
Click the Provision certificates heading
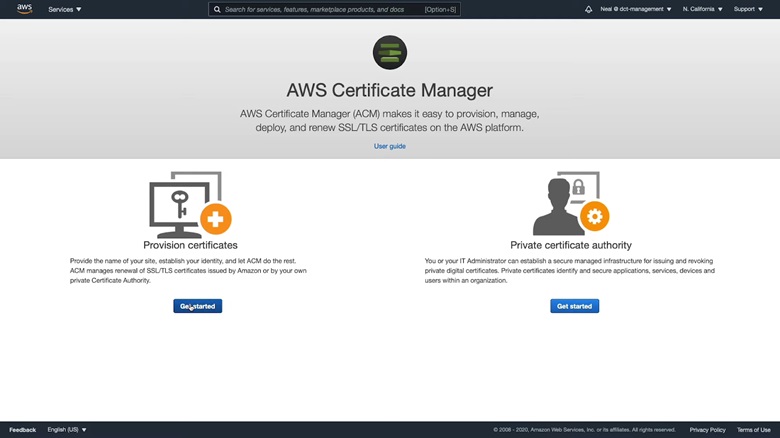pos(190,245)
